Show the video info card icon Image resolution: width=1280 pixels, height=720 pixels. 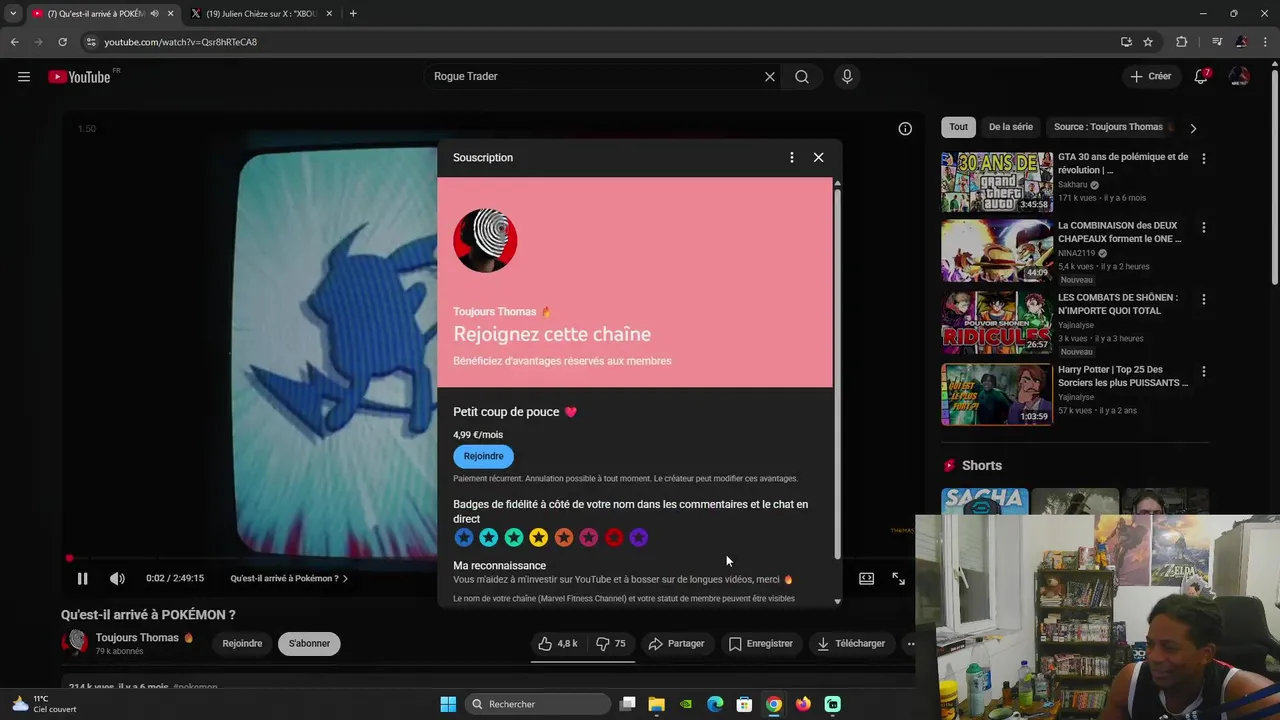pos(905,128)
